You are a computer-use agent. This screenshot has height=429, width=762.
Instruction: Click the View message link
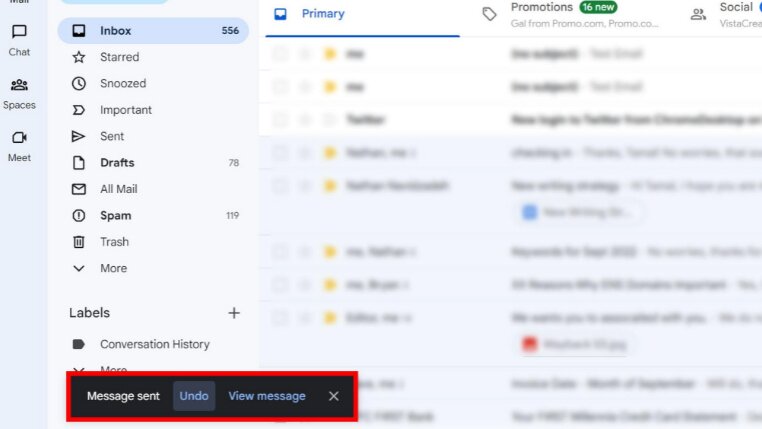tap(267, 396)
